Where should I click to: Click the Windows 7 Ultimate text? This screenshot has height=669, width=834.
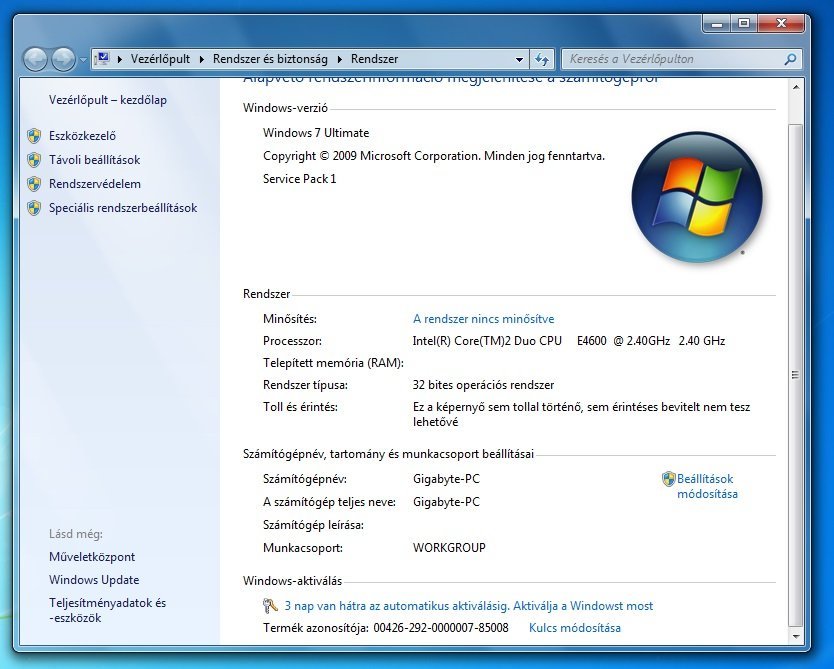pos(316,133)
